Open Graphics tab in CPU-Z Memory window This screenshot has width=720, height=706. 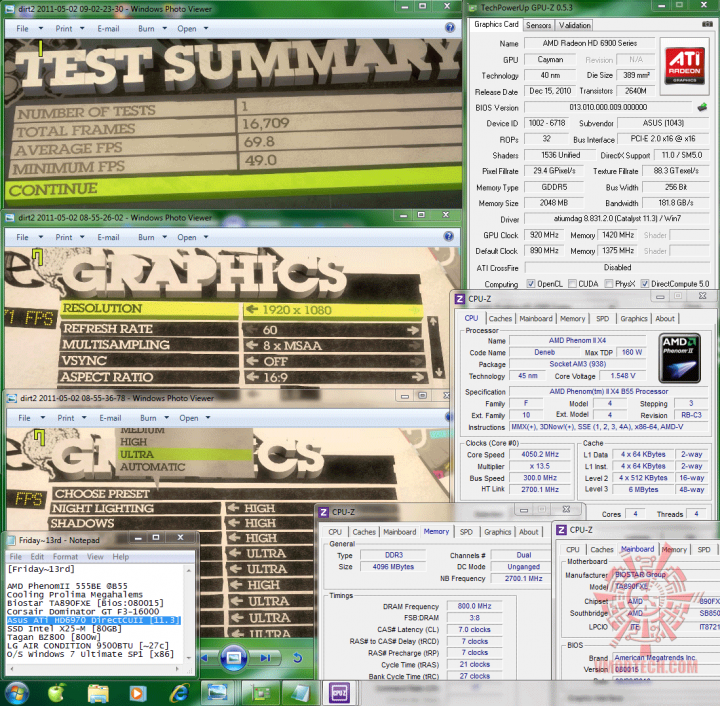click(497, 532)
